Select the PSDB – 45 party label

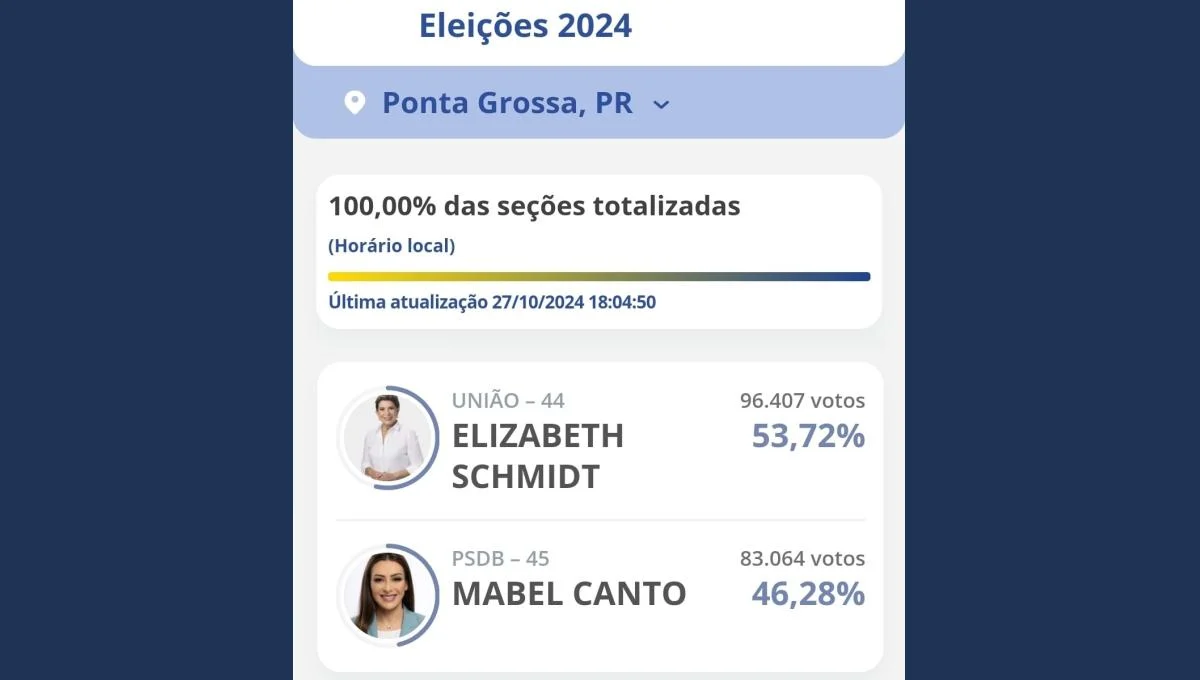pos(500,559)
